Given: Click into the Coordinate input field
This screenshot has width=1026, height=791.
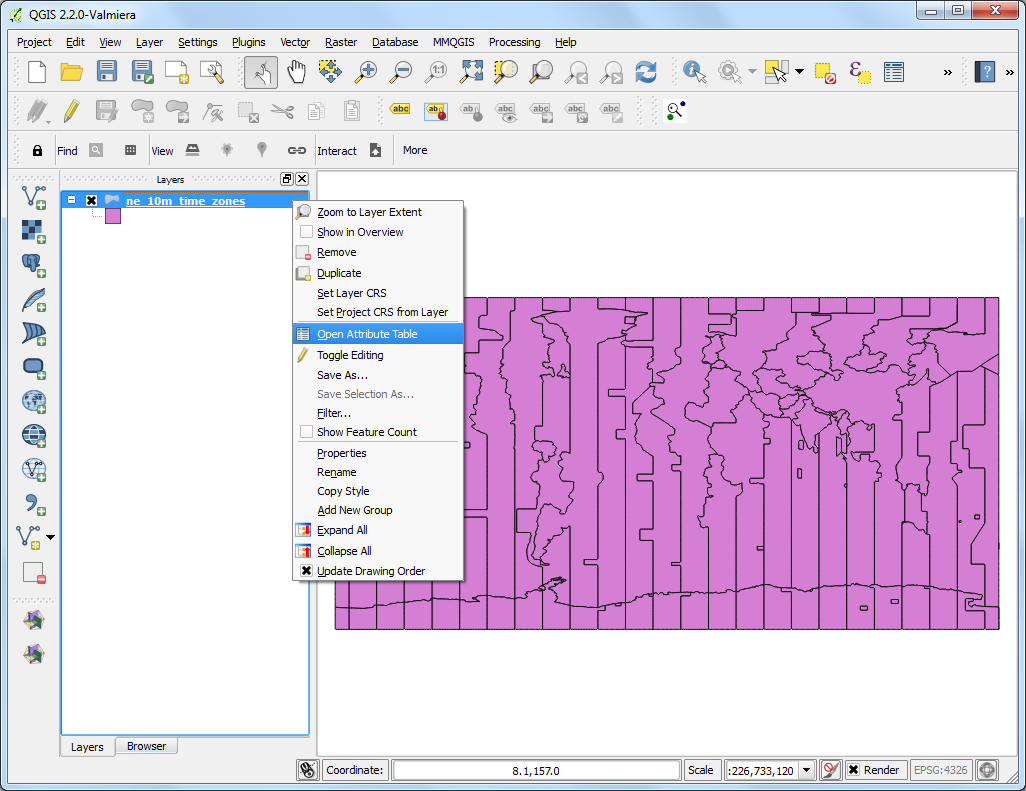Looking at the screenshot, I should [535, 770].
